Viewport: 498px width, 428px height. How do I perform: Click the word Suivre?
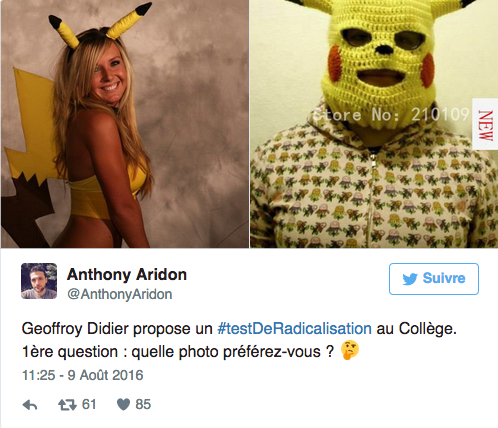coord(444,278)
